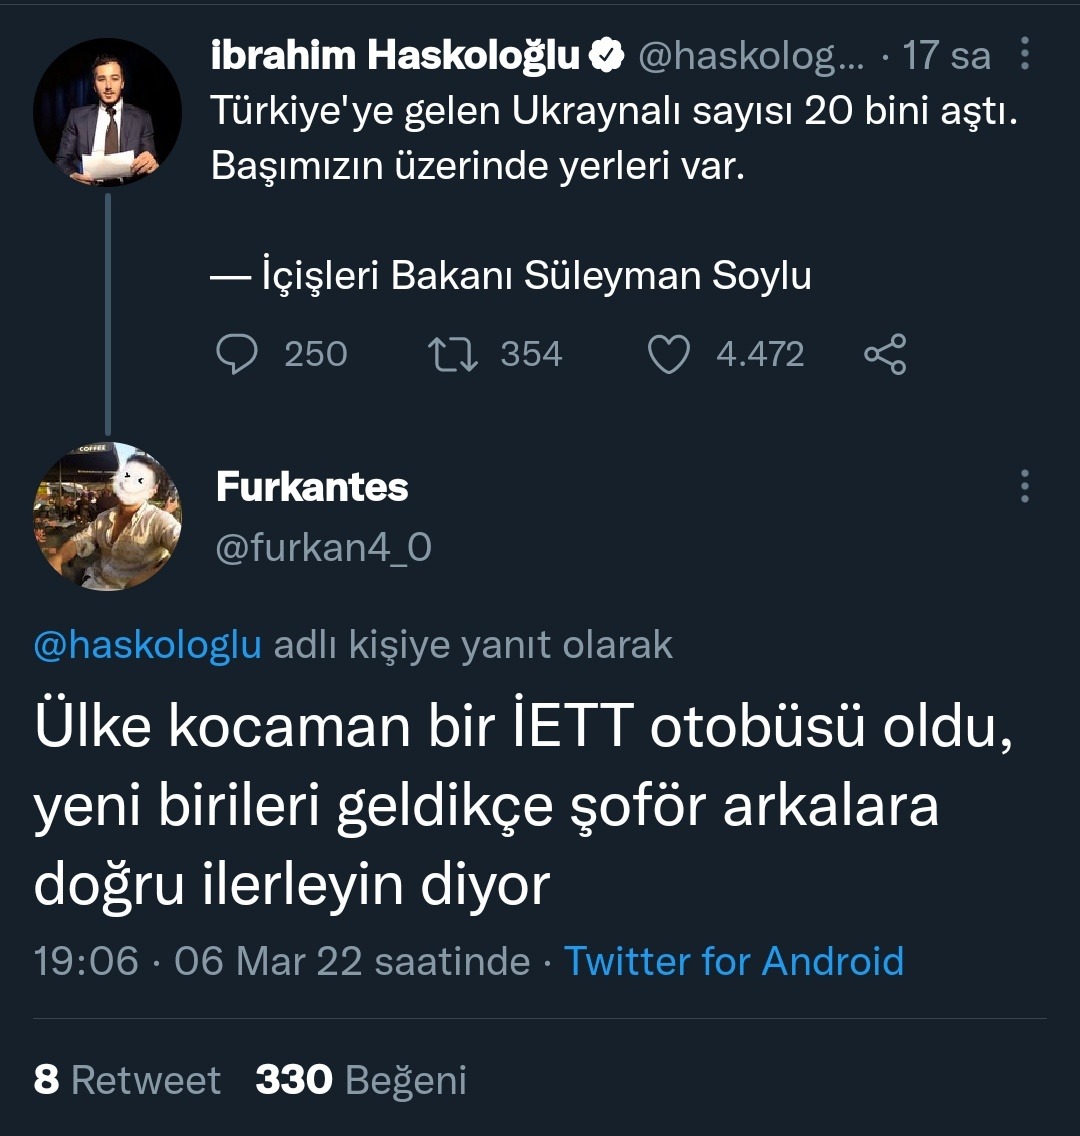Open the three-dot menu on Furkantes' reply
1080x1136 pixels.
click(1025, 486)
